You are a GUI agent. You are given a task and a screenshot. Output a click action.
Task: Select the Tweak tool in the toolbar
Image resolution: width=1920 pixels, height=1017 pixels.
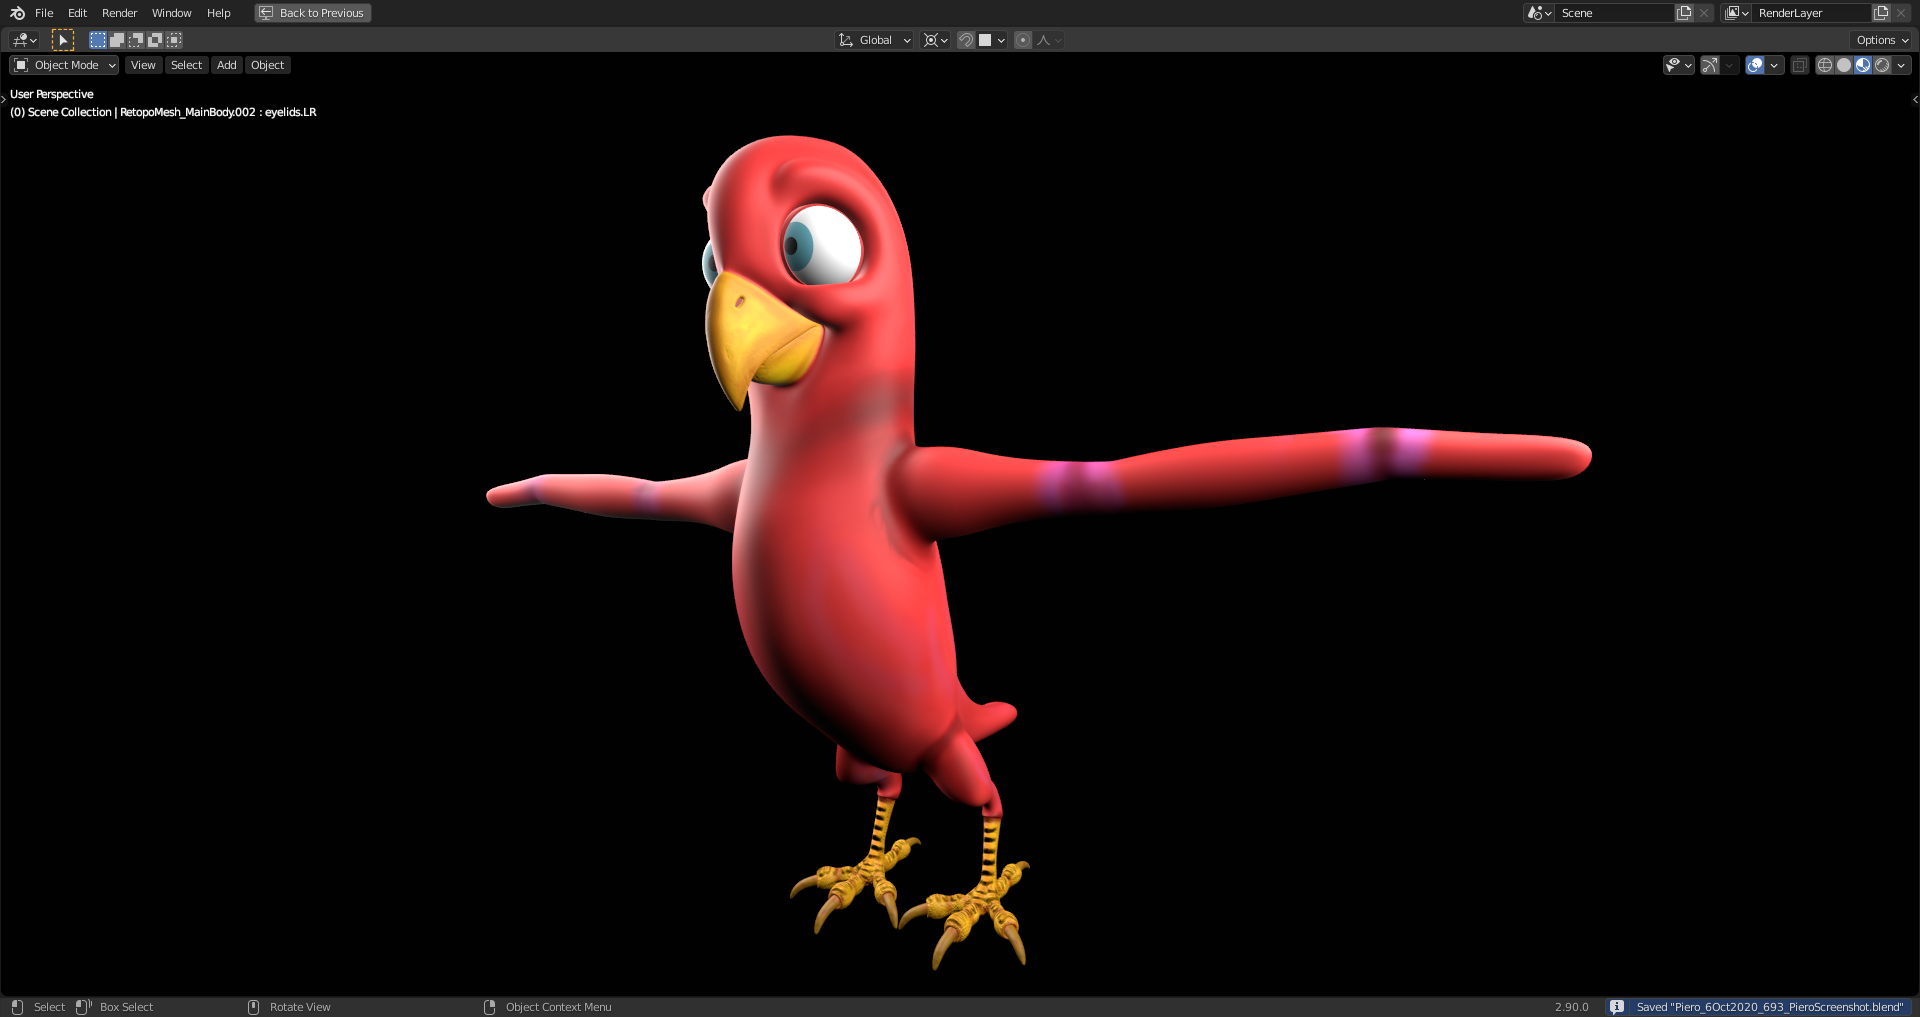pyautogui.click(x=63, y=39)
